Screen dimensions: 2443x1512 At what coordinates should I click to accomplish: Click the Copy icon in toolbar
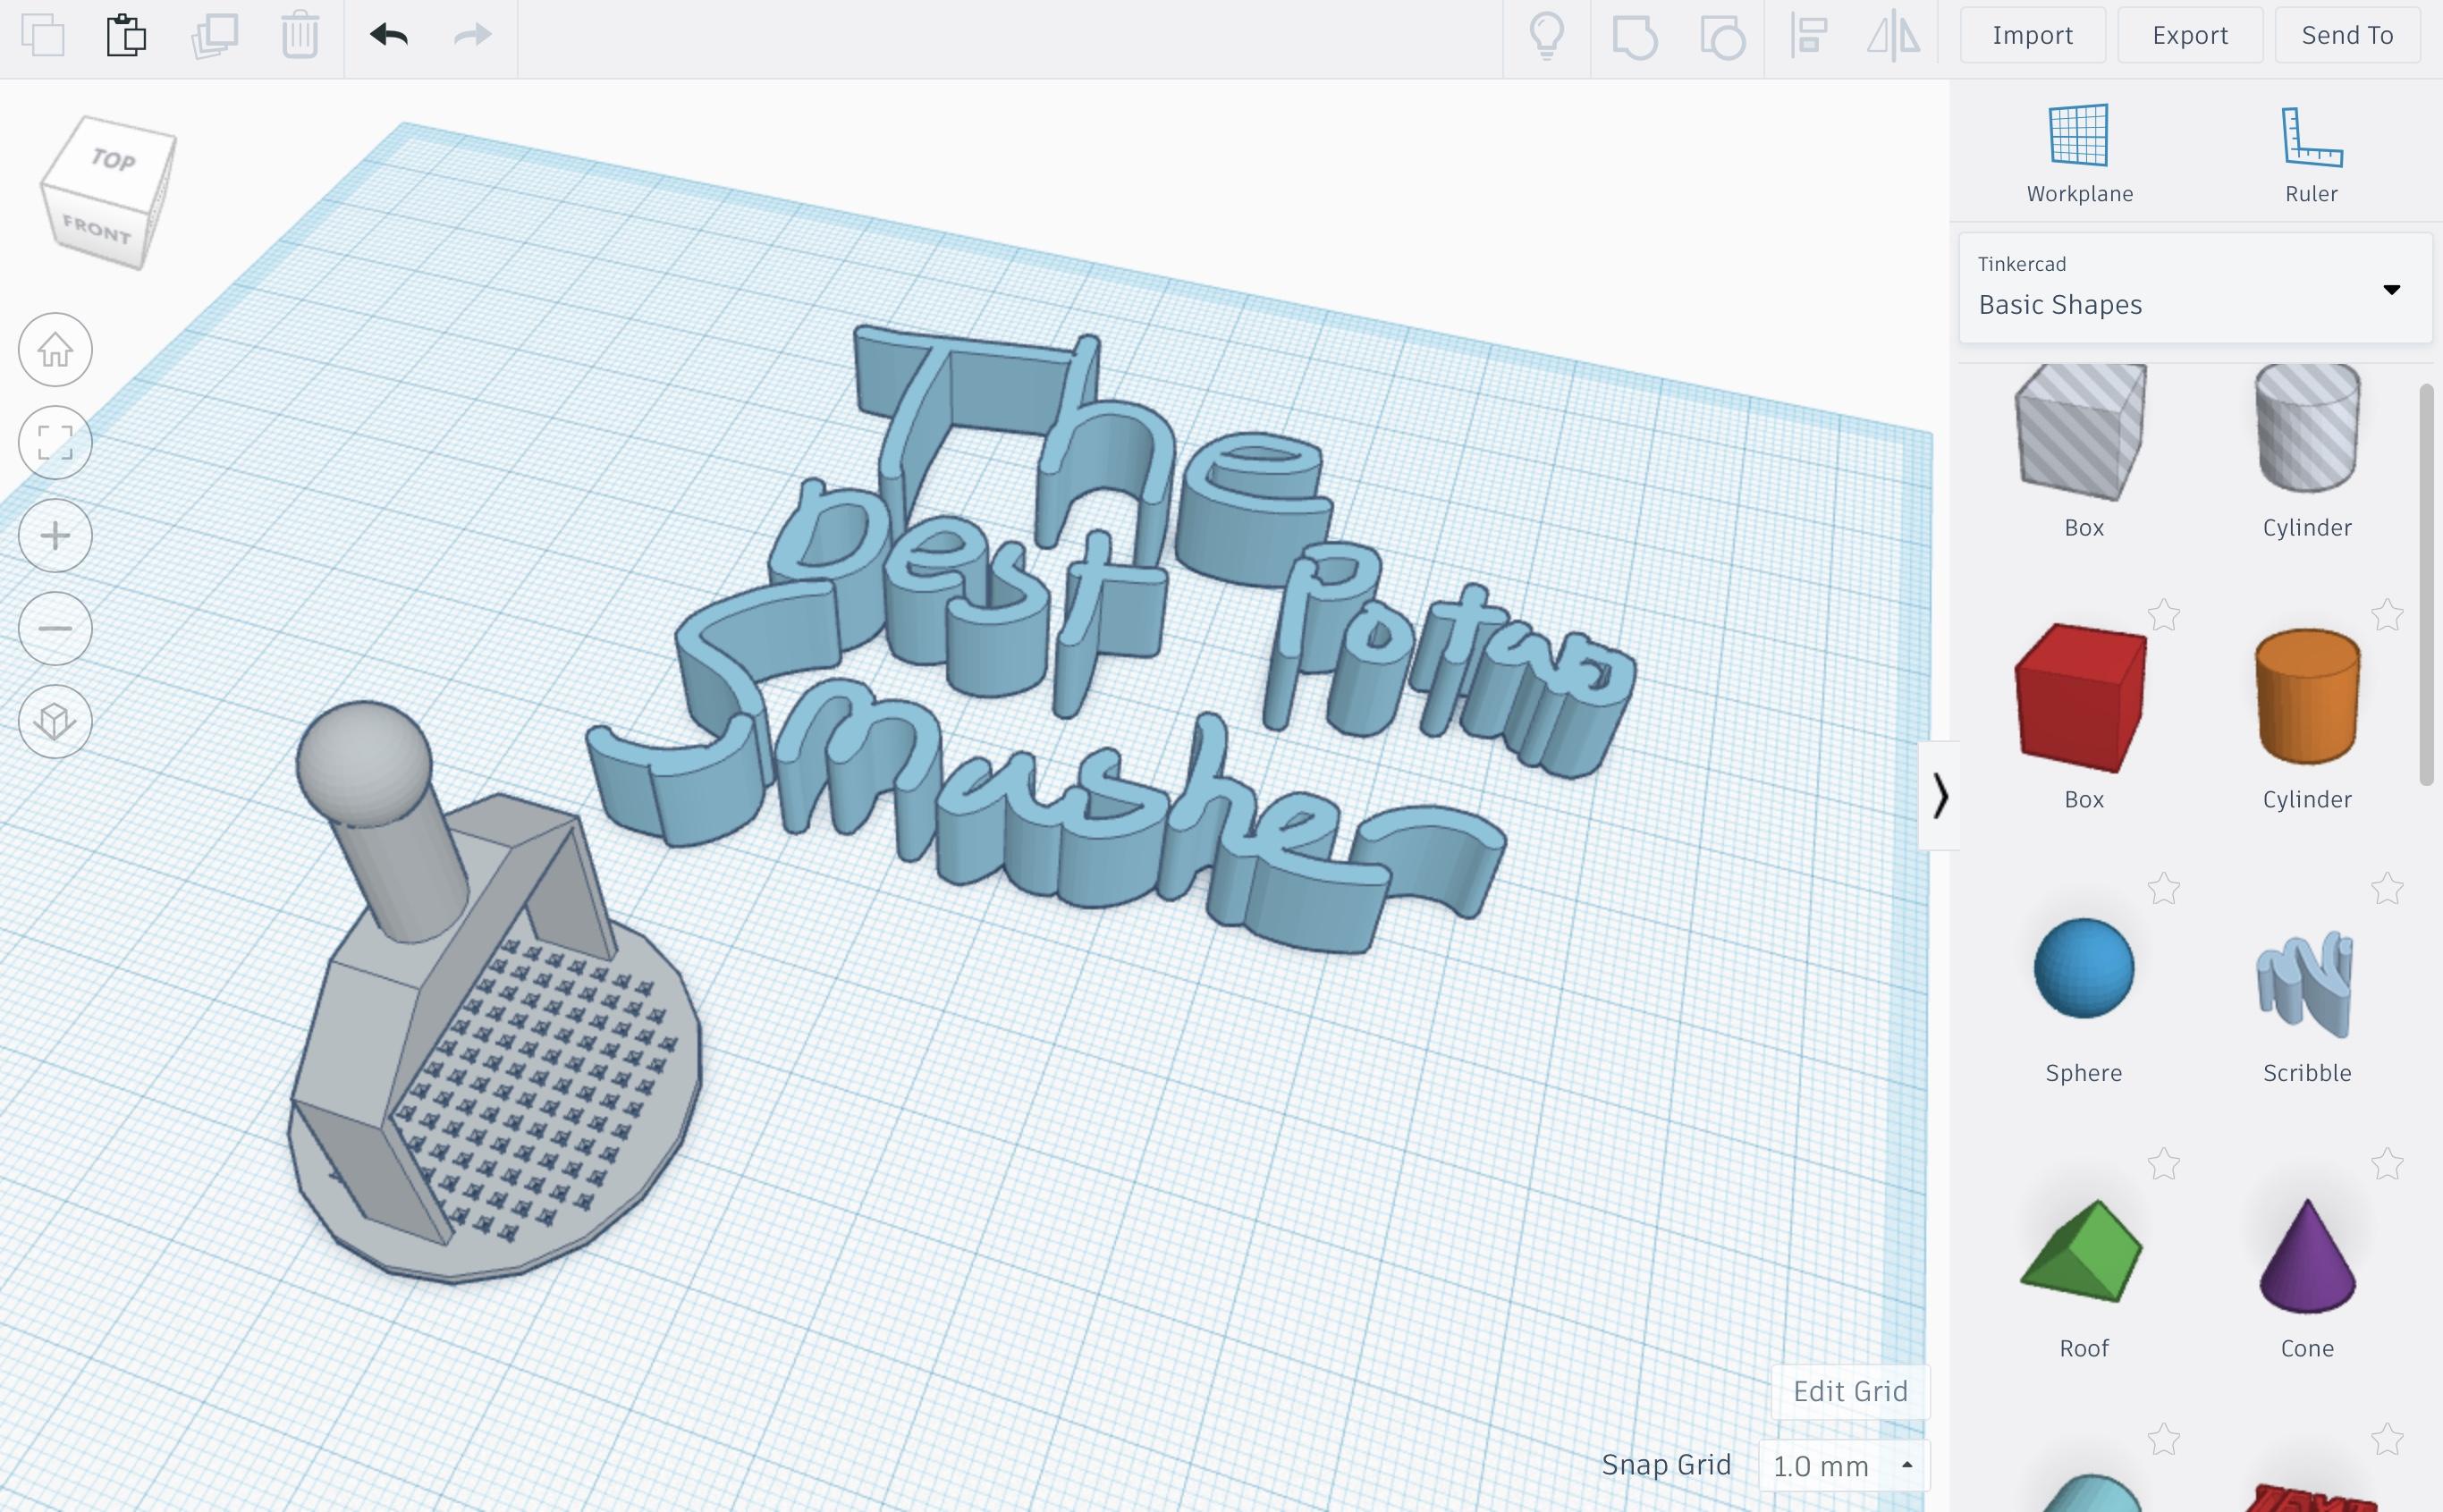43,35
